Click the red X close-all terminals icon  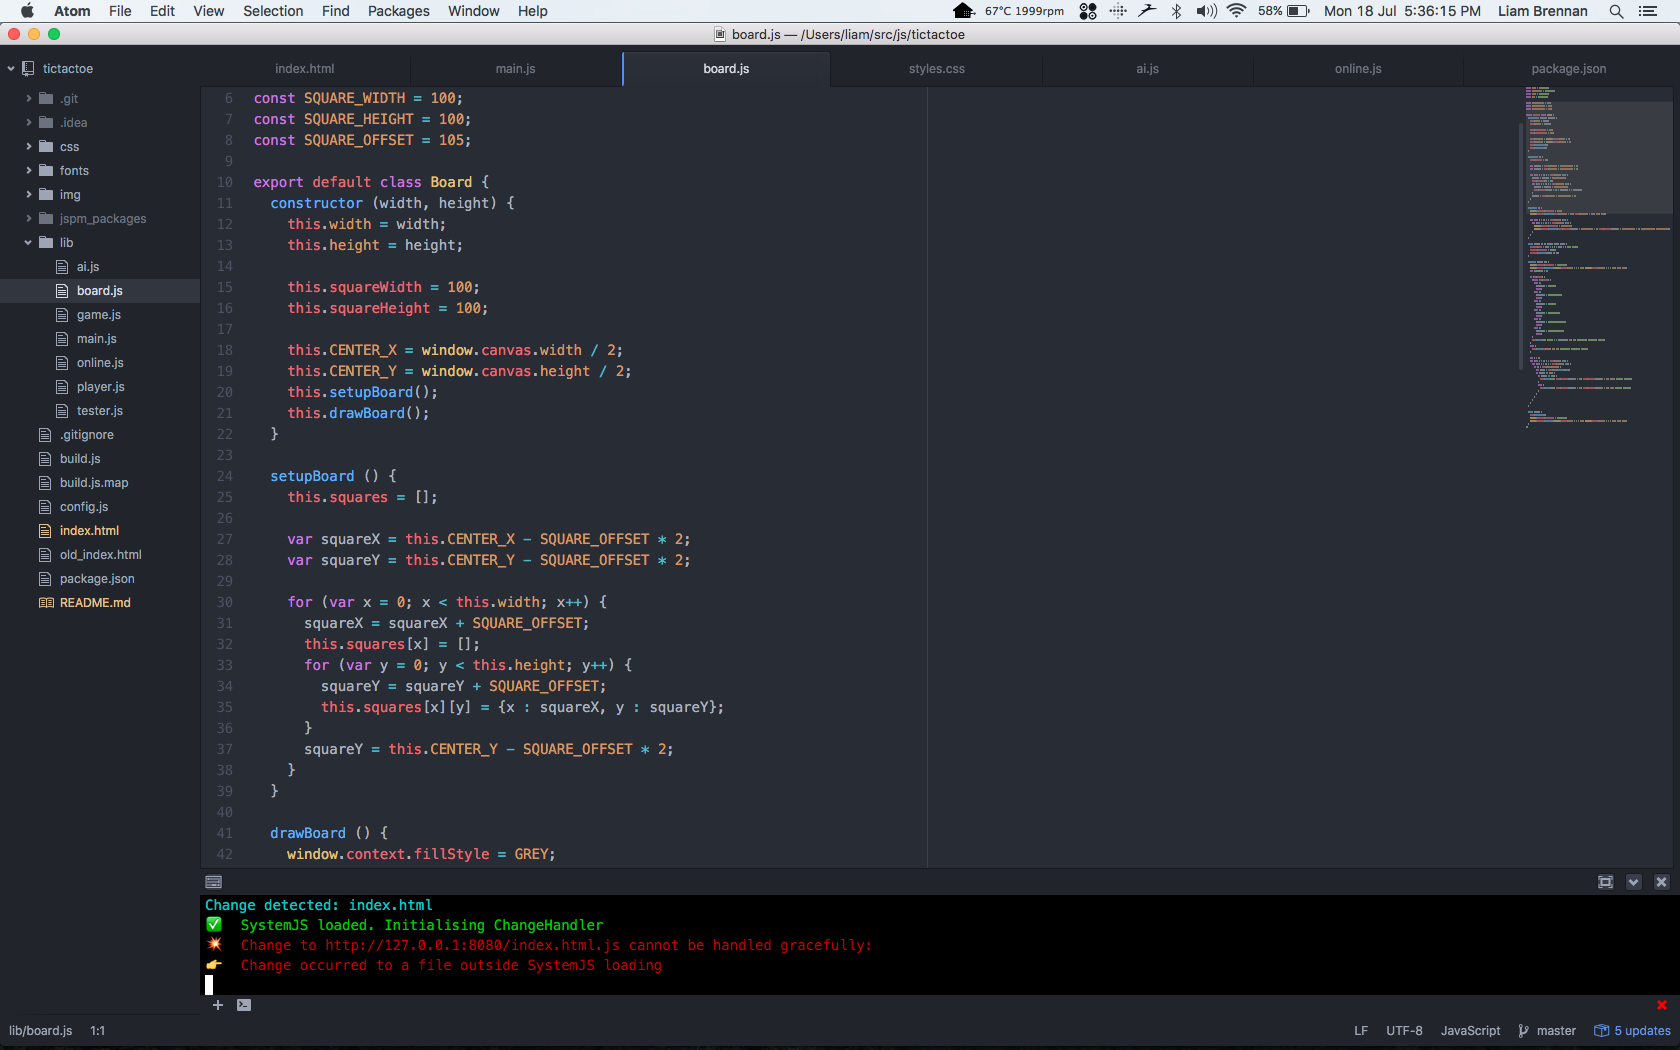pyautogui.click(x=1661, y=1005)
